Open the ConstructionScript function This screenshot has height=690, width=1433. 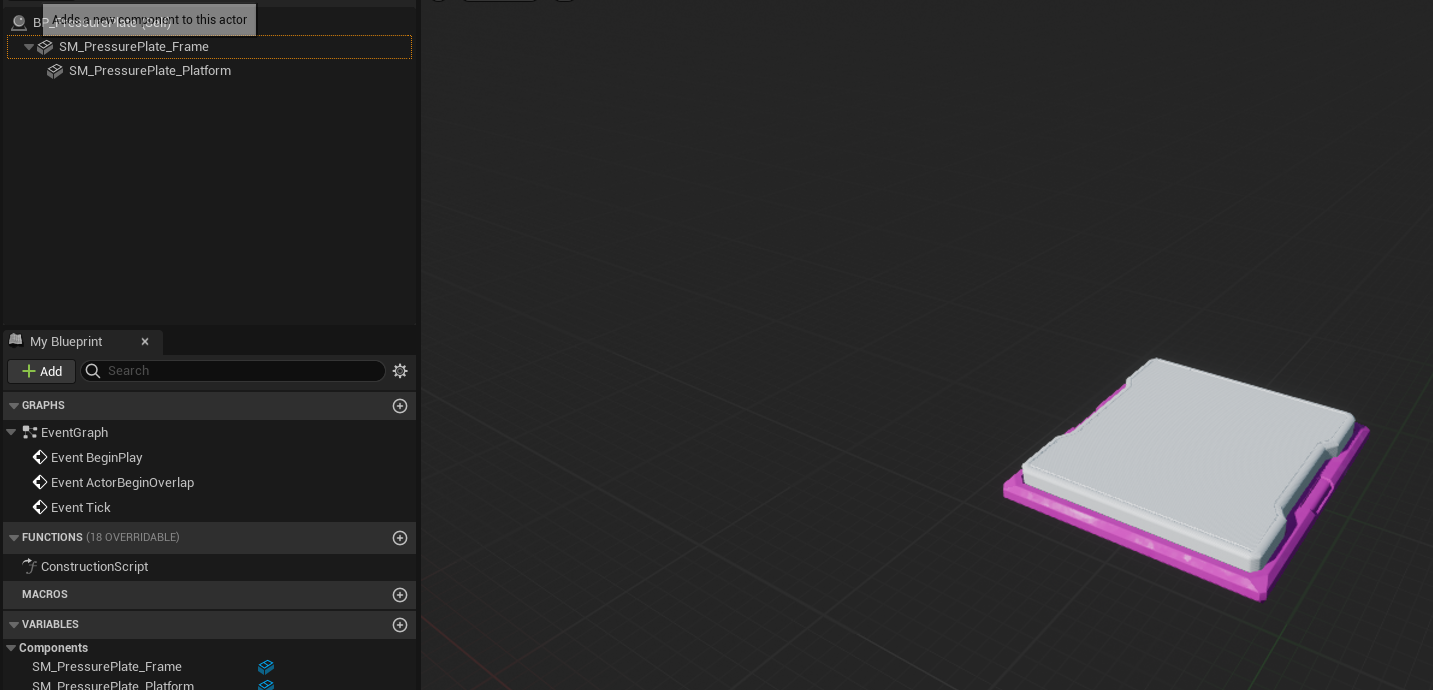pos(94,567)
